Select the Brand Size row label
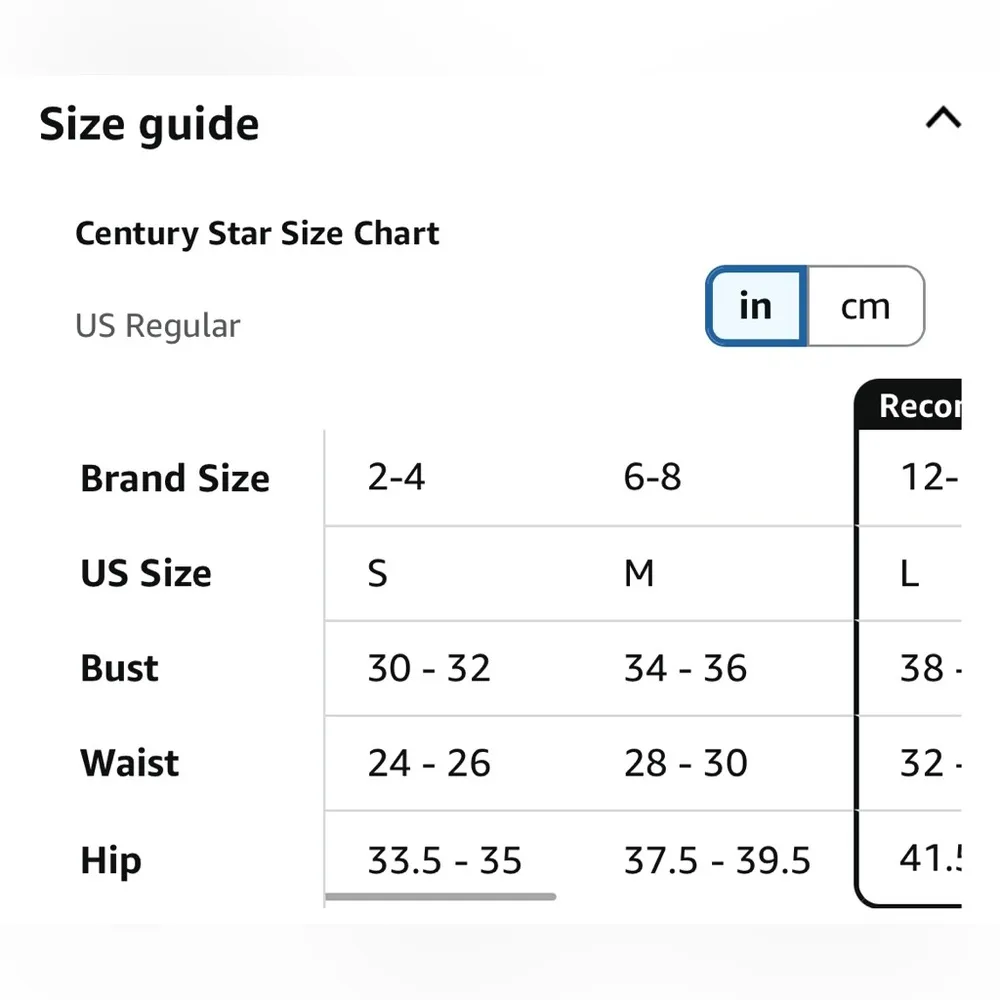 click(175, 478)
